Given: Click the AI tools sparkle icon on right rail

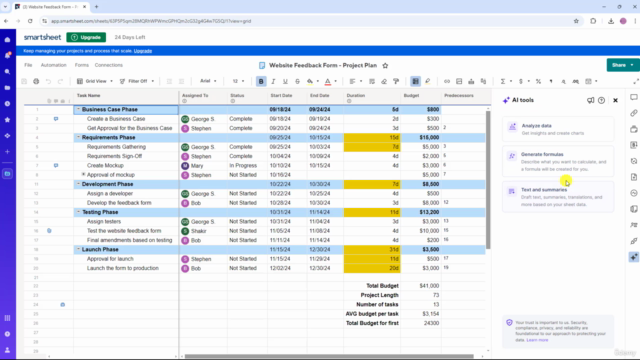Looking at the screenshot, I should (x=633, y=257).
